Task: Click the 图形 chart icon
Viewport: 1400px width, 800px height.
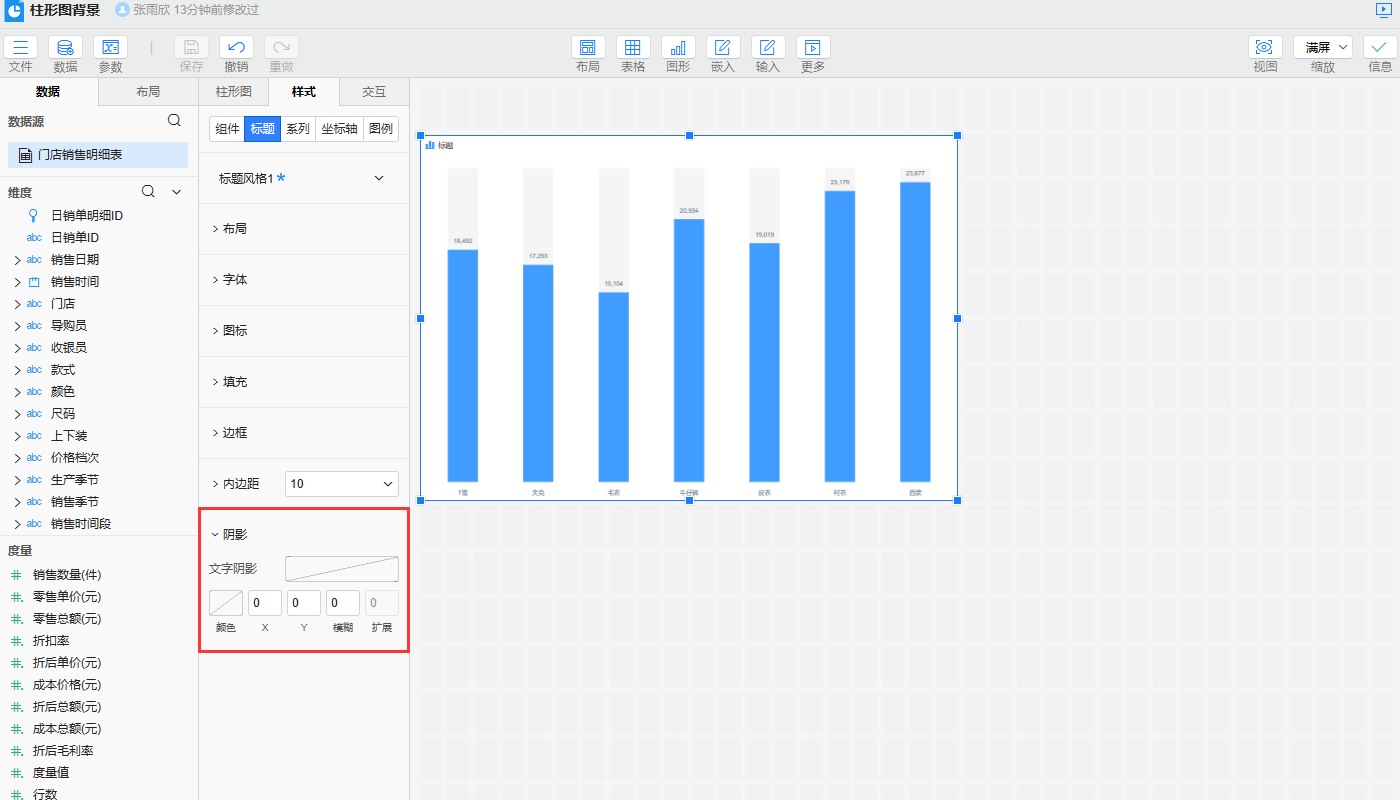Action: [x=678, y=47]
